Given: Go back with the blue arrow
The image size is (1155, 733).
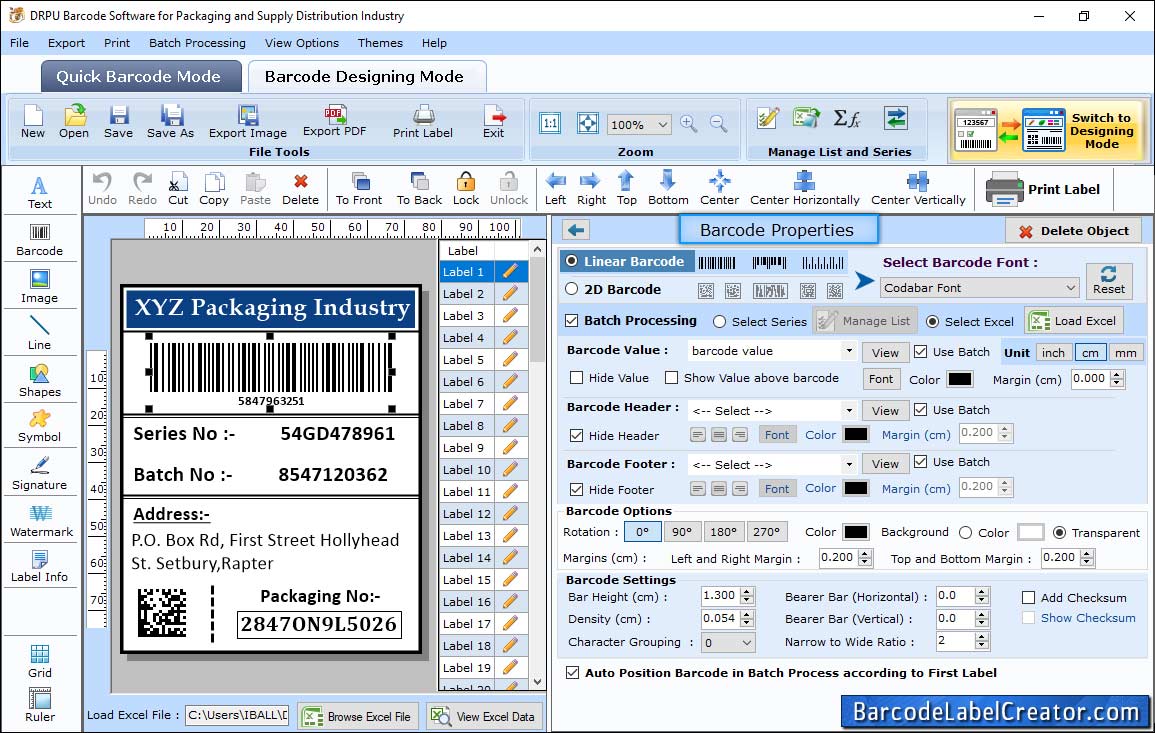Looking at the screenshot, I should (576, 230).
